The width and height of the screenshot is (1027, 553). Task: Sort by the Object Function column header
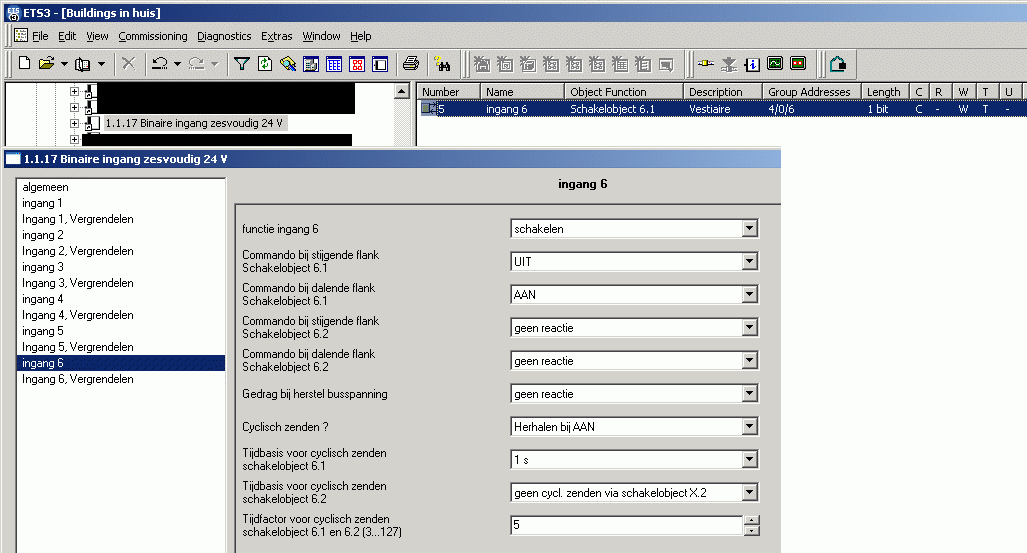pos(624,92)
